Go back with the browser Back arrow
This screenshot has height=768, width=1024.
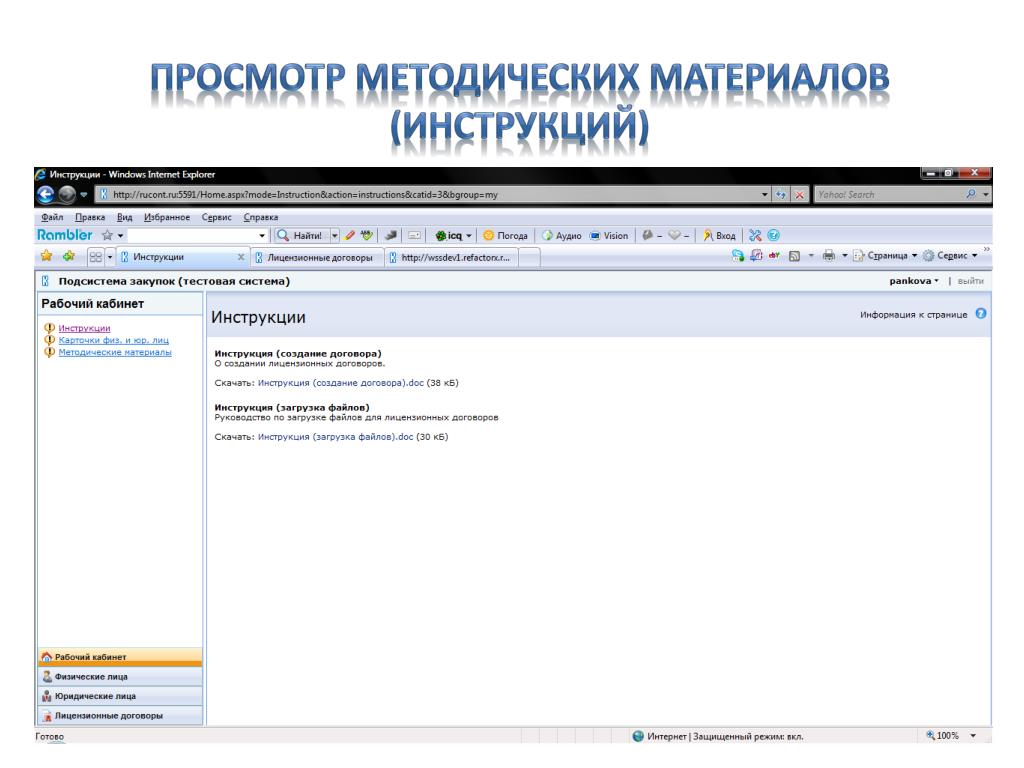[x=46, y=194]
